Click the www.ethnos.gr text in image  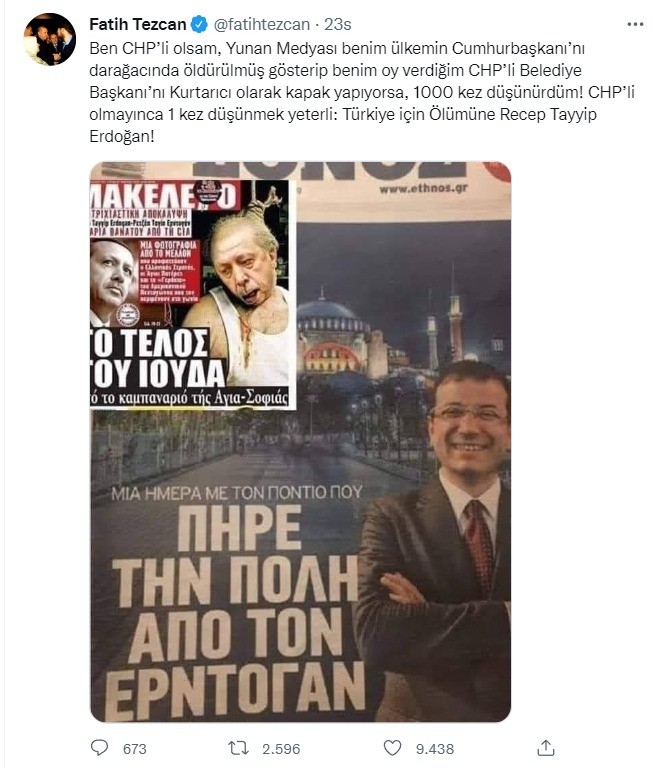[423, 188]
